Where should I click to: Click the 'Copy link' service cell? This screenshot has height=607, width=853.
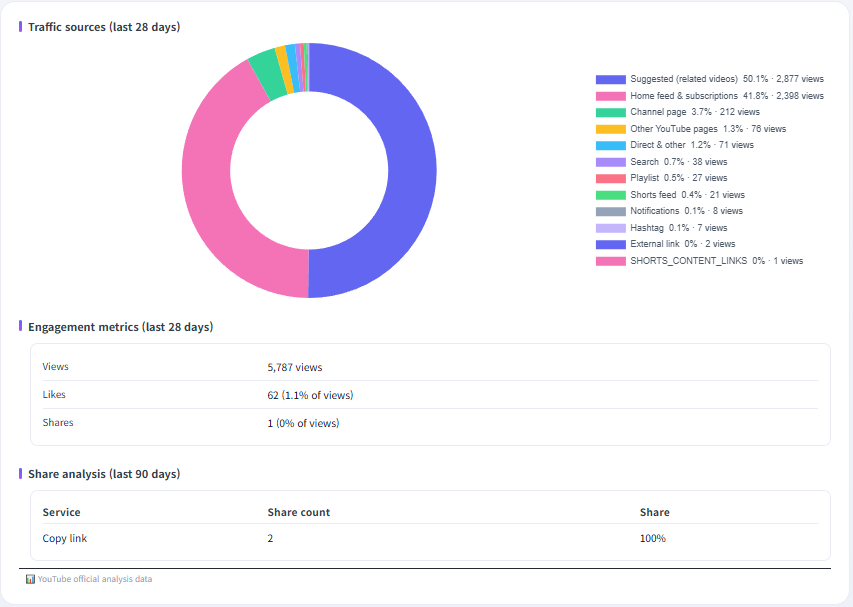pyautogui.click(x=65, y=538)
